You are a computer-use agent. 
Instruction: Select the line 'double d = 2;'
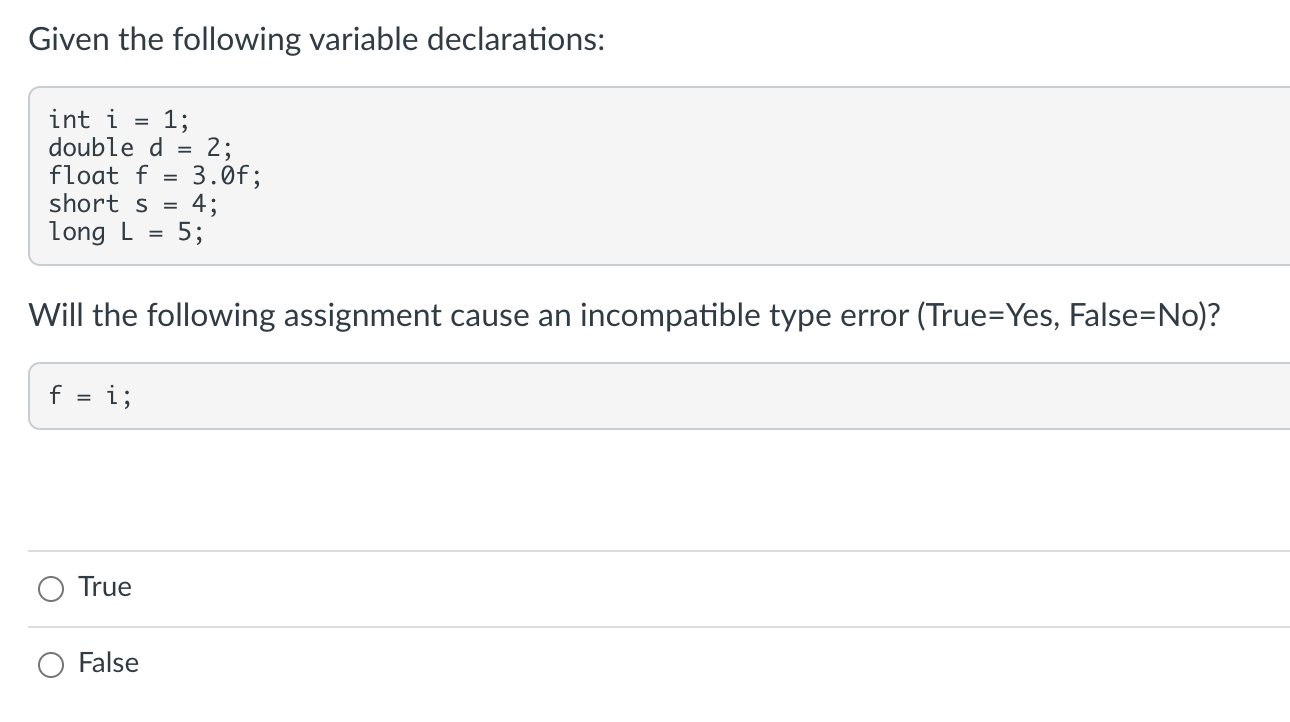pos(140,147)
